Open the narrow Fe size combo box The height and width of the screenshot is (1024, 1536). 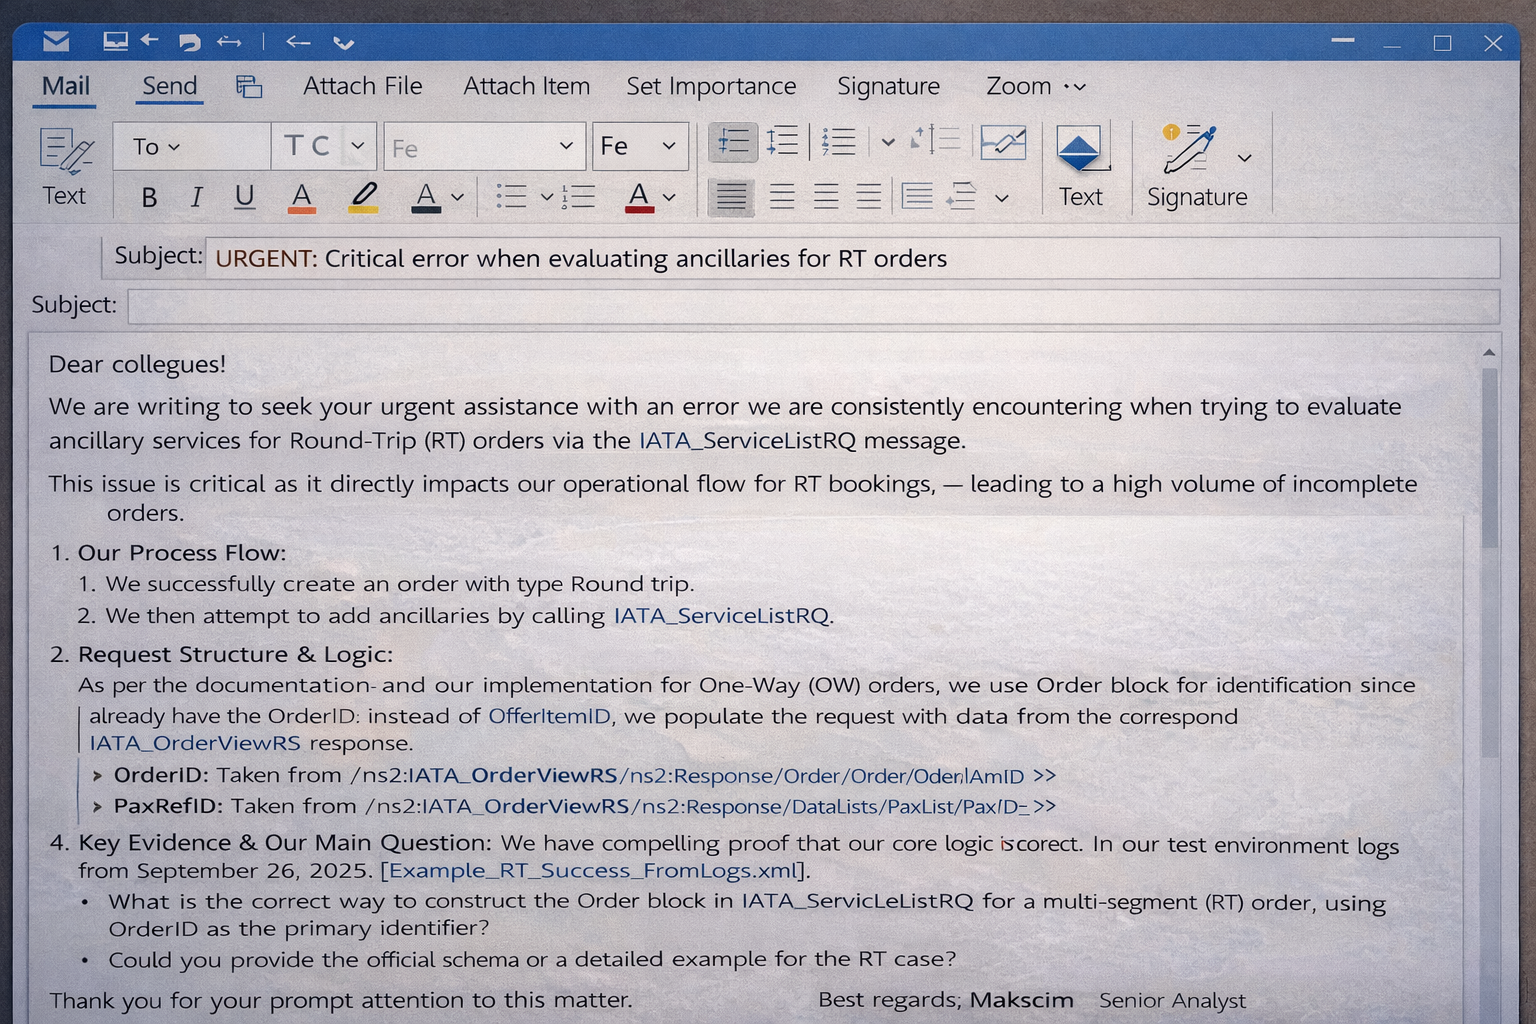click(640, 147)
